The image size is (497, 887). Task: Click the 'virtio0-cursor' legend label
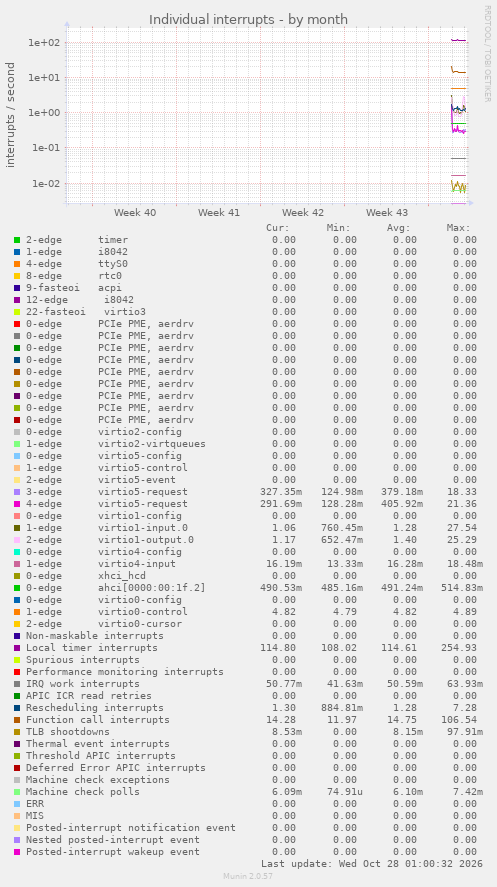(x=140, y=624)
